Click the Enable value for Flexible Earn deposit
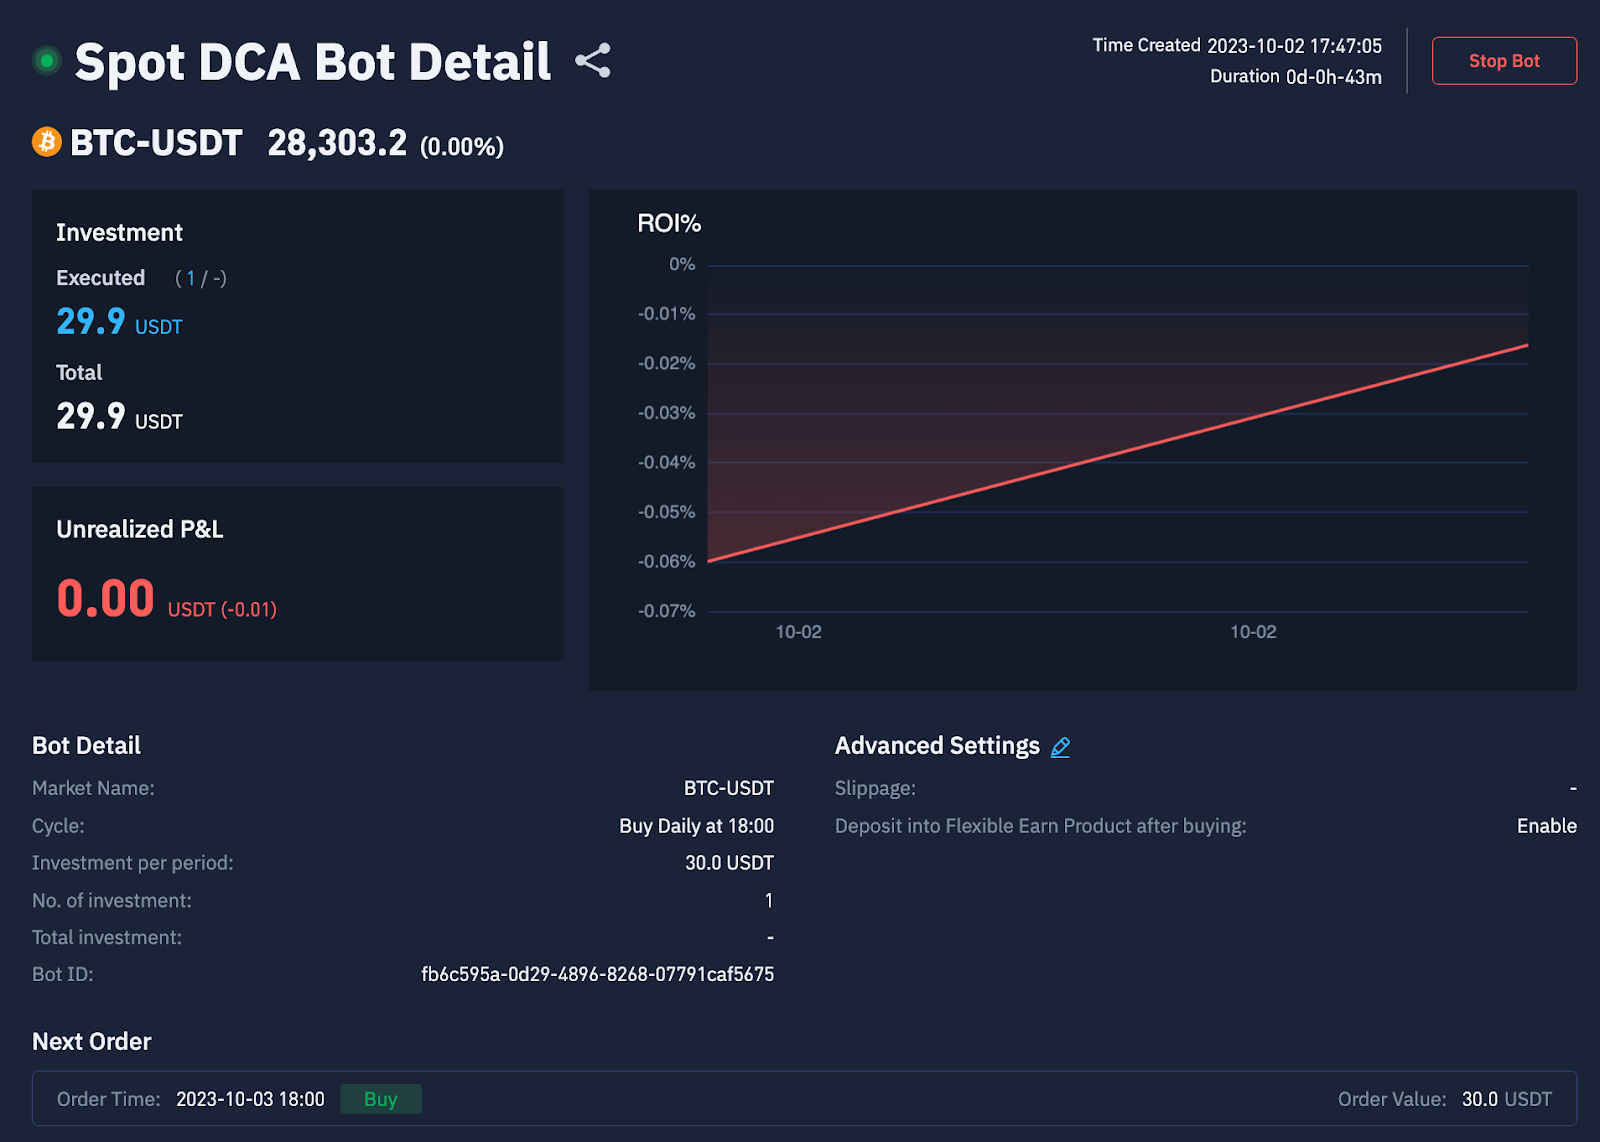 (1547, 826)
